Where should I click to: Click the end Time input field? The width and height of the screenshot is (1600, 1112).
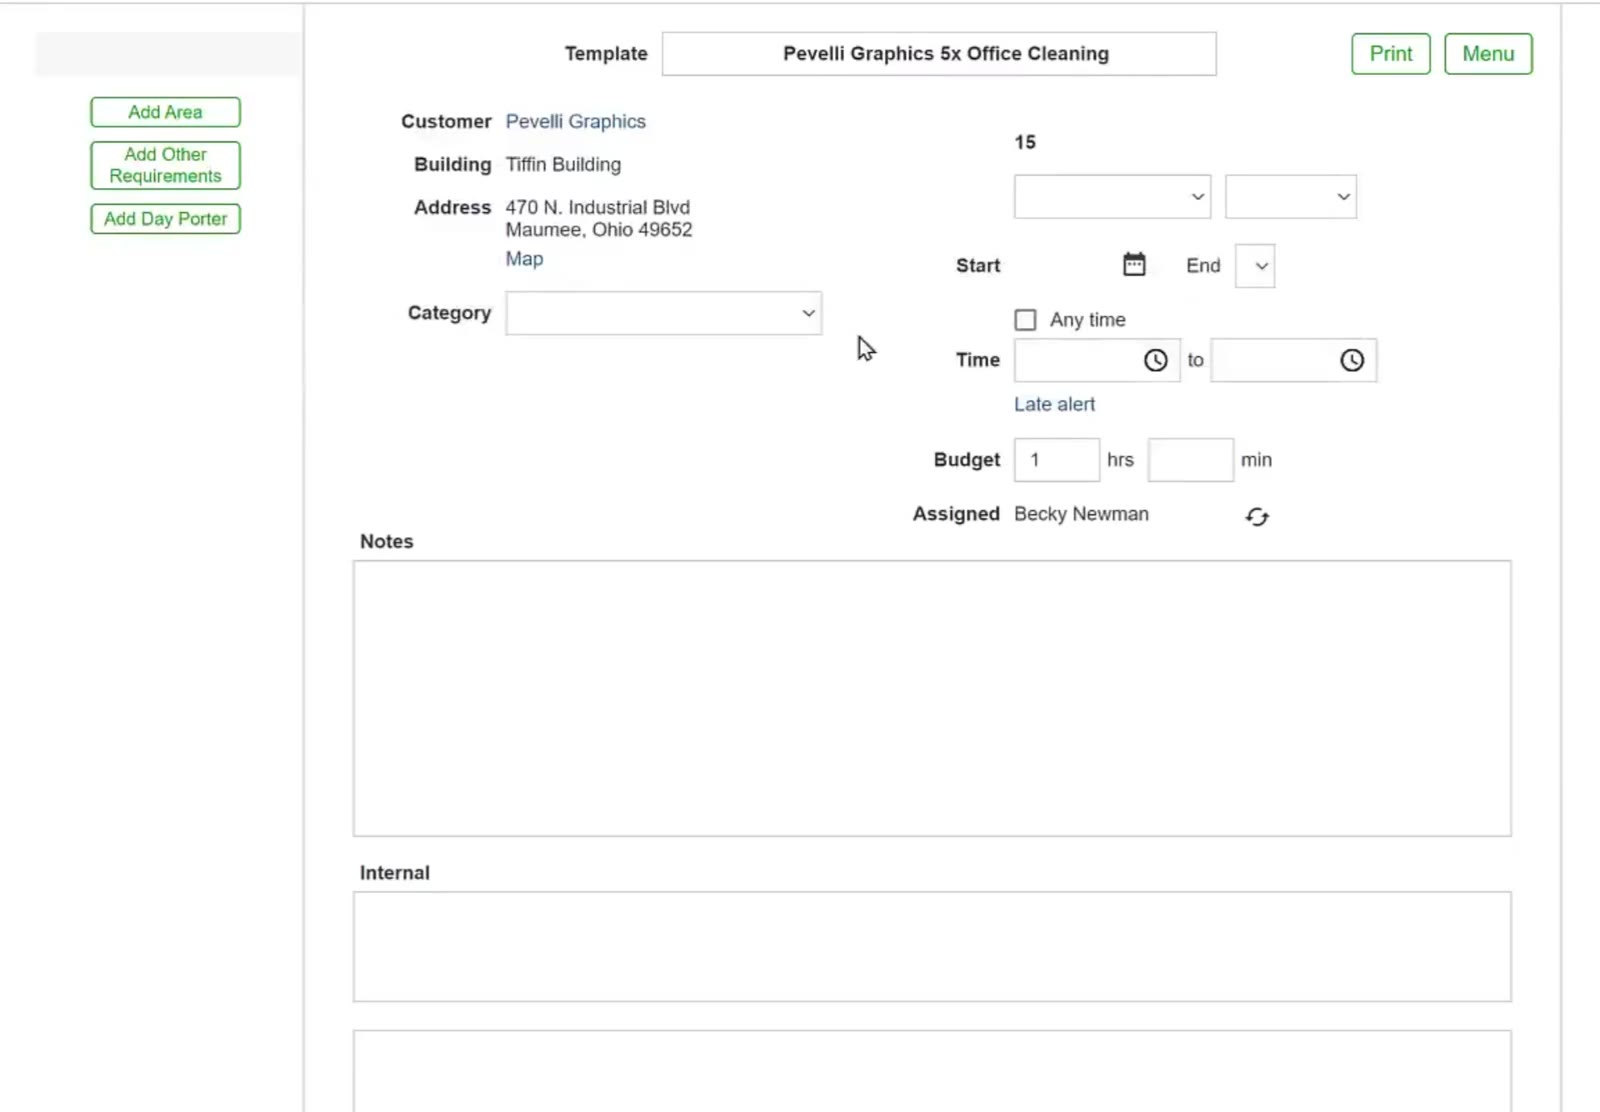pyautogui.click(x=1293, y=360)
